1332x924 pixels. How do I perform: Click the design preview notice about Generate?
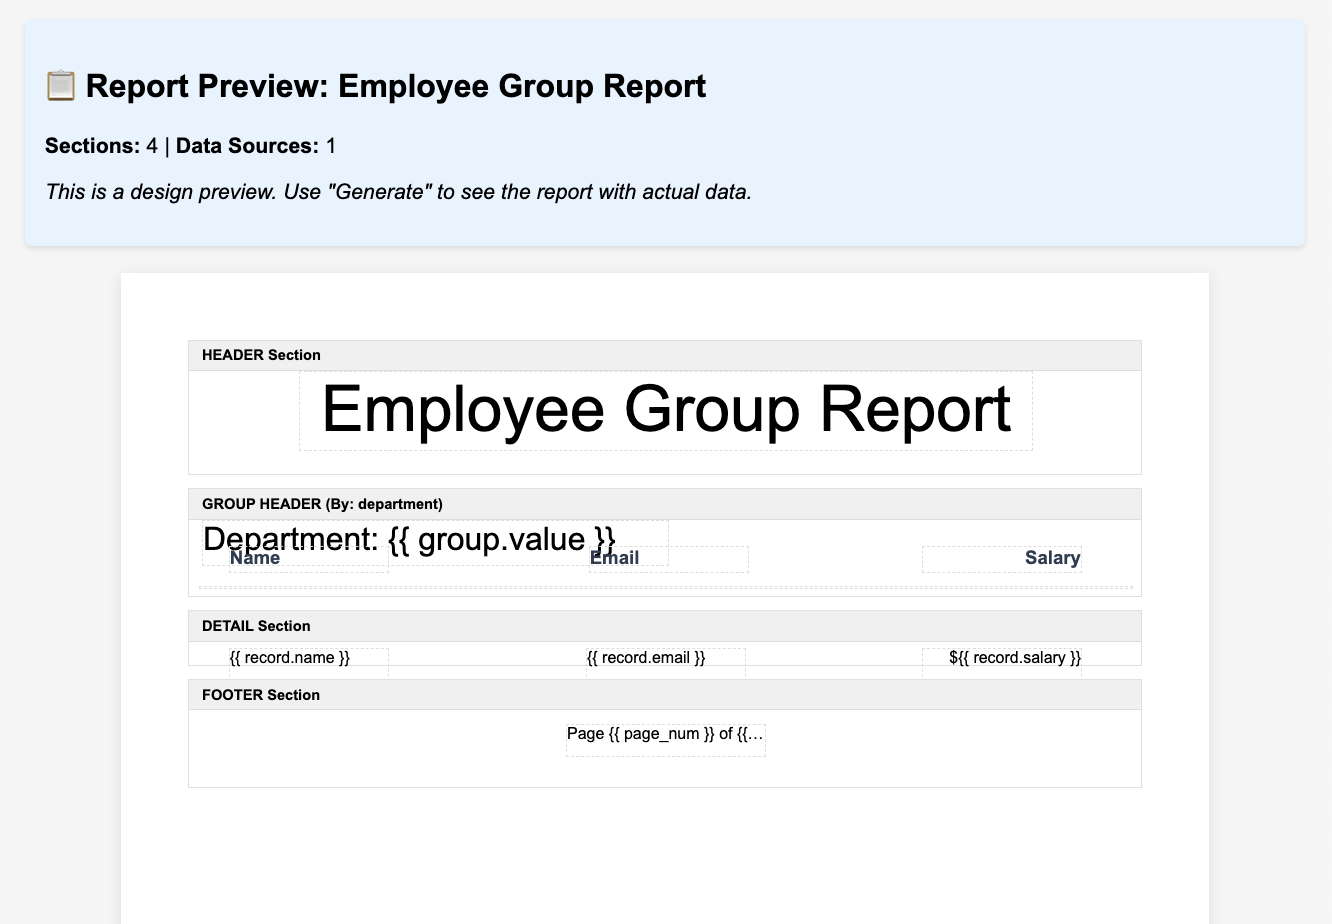(397, 191)
